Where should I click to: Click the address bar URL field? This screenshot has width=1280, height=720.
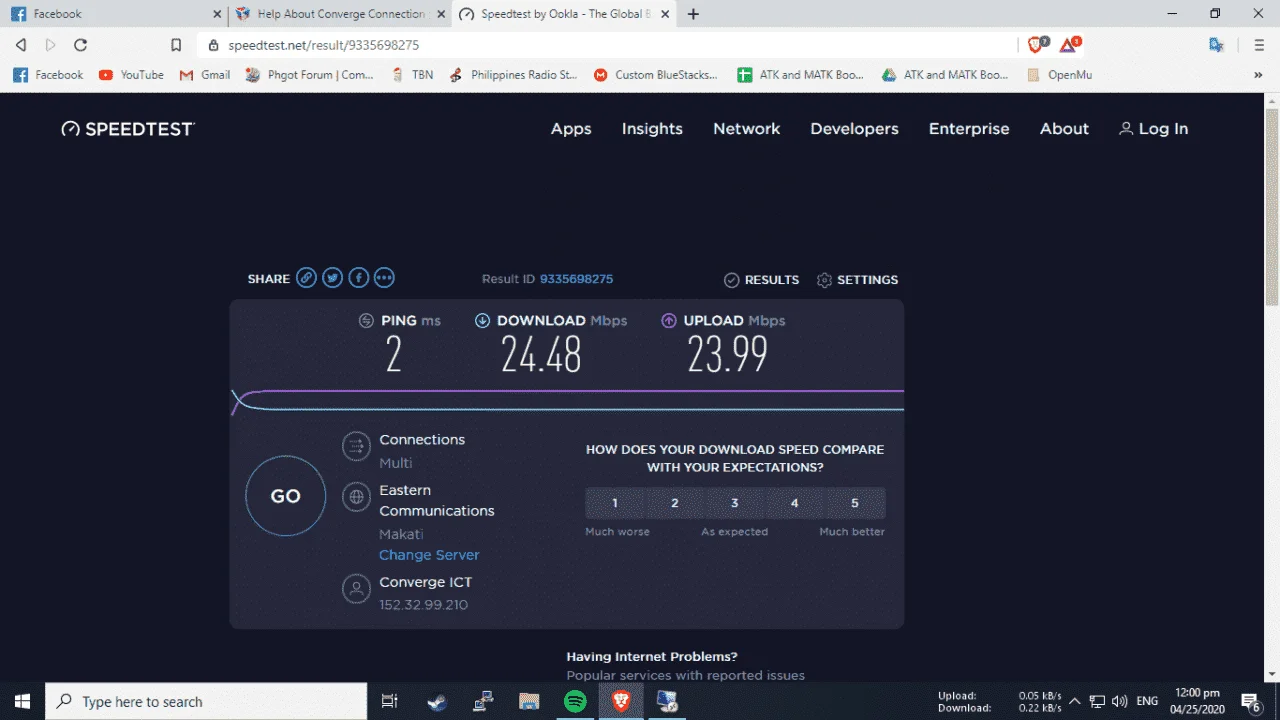pos(610,45)
